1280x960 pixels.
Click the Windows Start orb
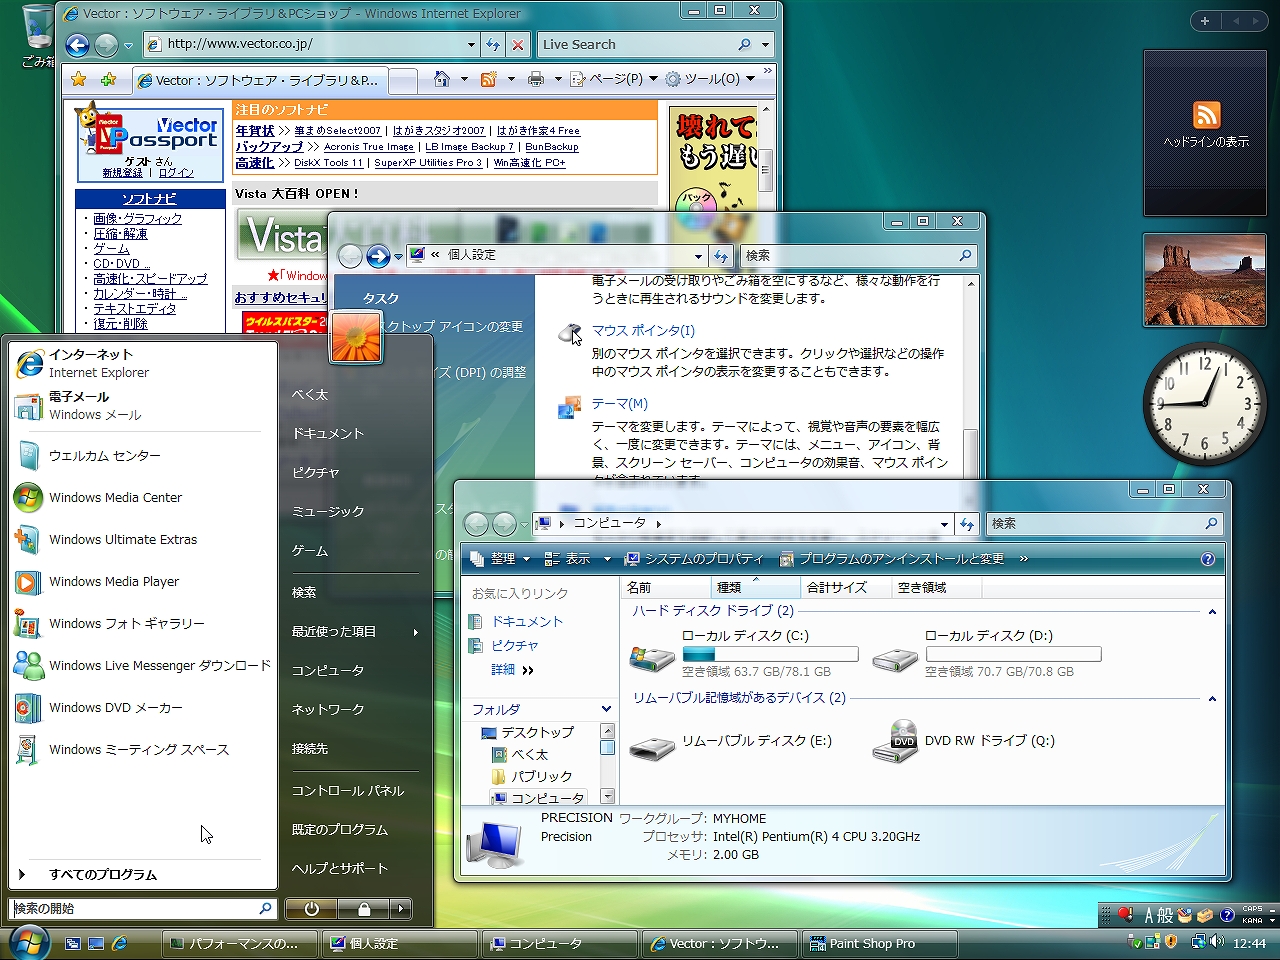pos(28,943)
